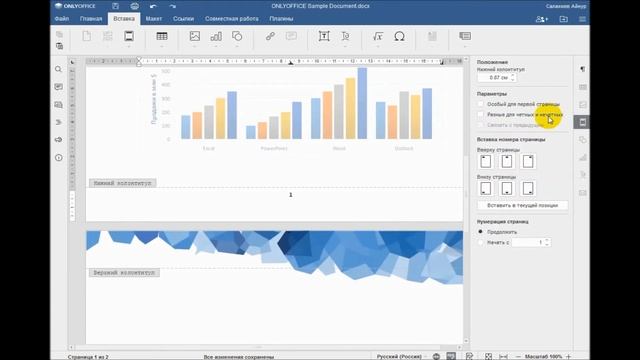Click 'Вставить в текущей позиции' button
Viewport: 640px width, 360px height.
click(x=522, y=205)
